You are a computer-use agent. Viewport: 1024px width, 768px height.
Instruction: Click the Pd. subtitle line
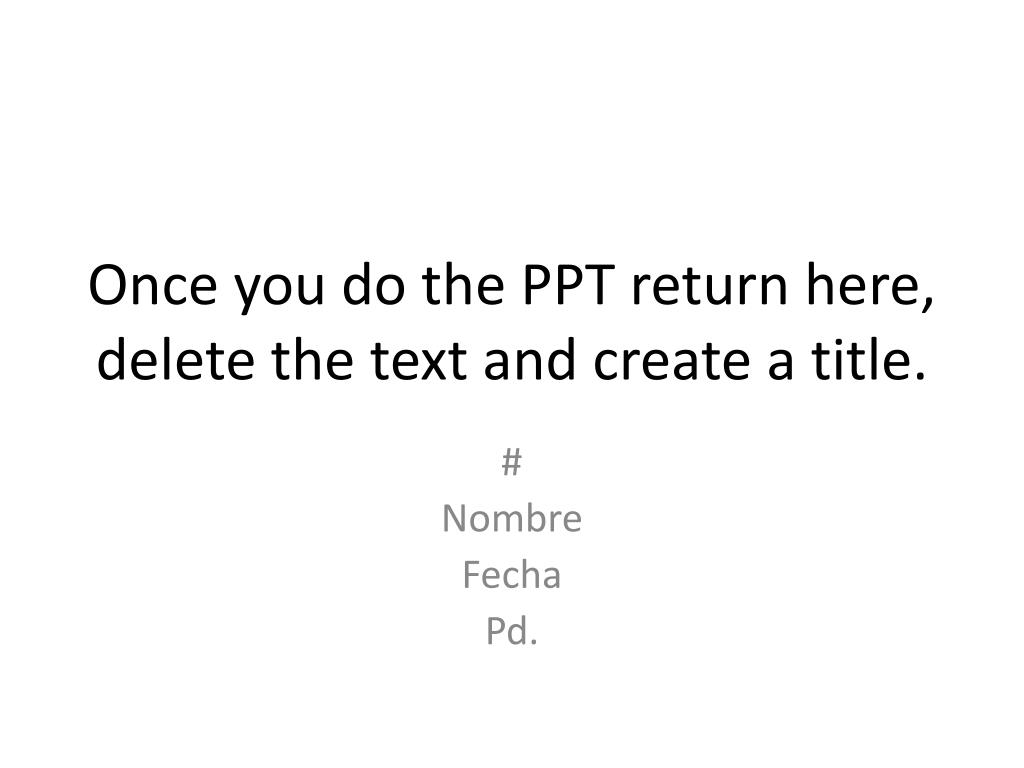[511, 632]
